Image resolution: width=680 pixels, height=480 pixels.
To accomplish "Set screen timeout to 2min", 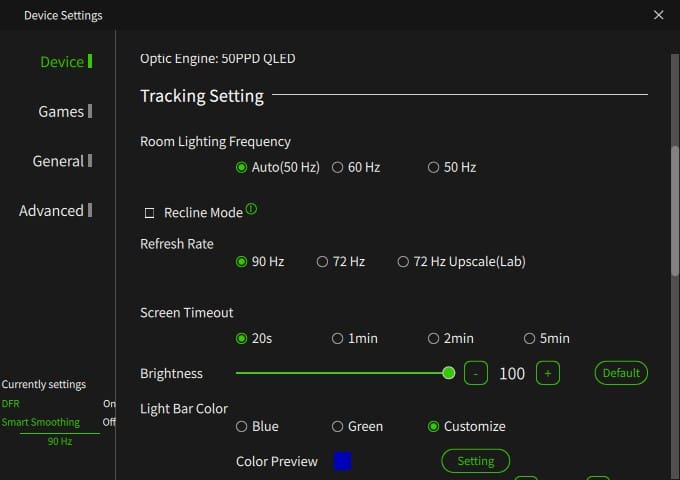I will [434, 338].
